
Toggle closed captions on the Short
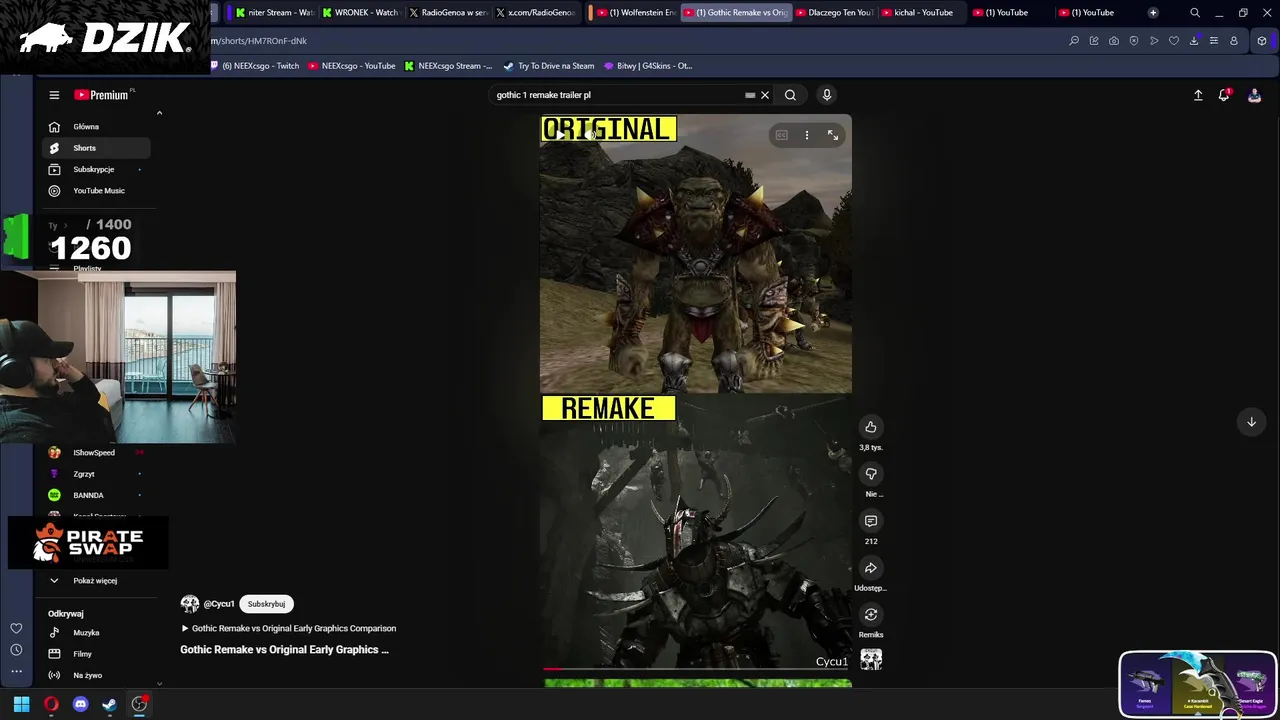[x=781, y=135]
